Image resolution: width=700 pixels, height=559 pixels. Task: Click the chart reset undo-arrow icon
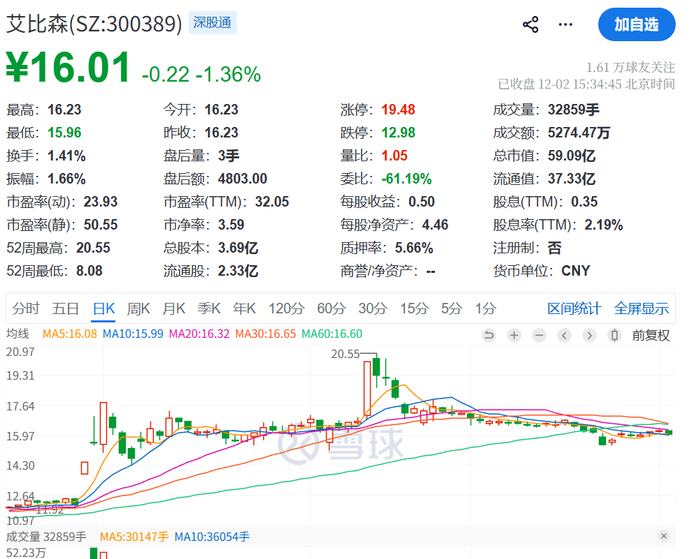point(489,335)
